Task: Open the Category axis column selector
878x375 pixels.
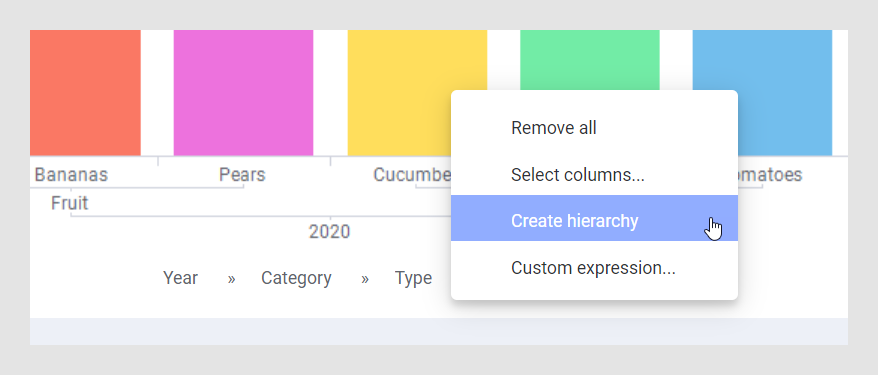Action: tap(296, 278)
